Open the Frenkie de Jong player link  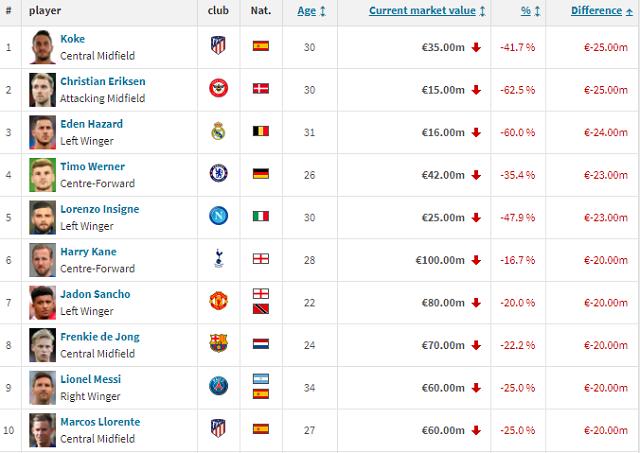pos(100,337)
